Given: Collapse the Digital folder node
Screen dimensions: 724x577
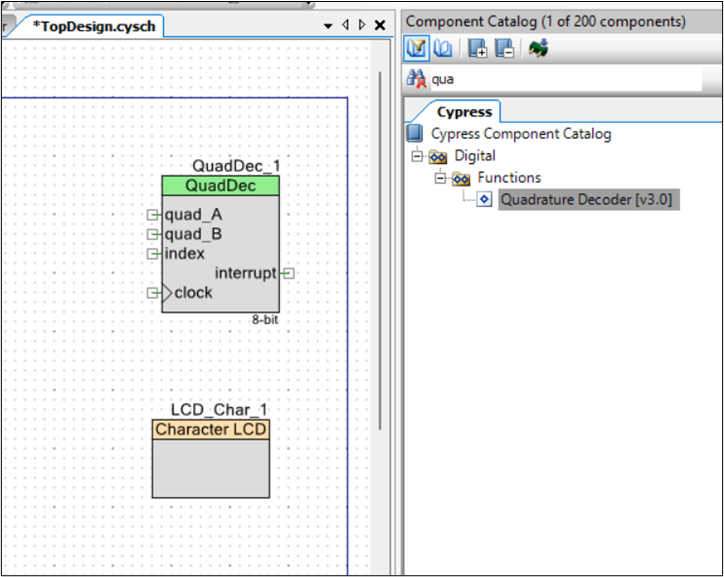Looking at the screenshot, I should click(x=417, y=156).
